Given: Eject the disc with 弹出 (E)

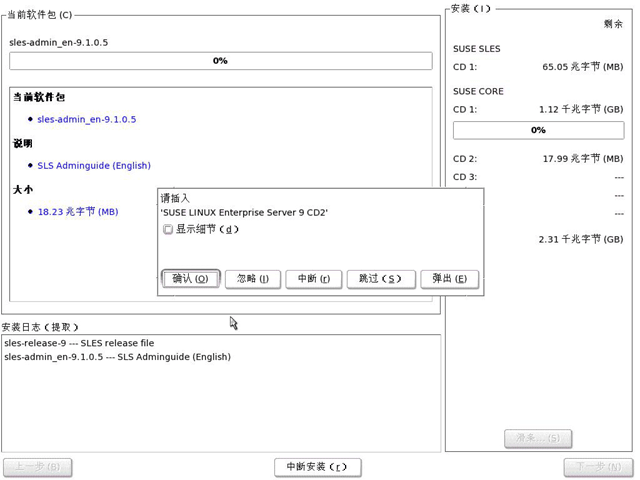Looking at the screenshot, I should (x=449, y=279).
